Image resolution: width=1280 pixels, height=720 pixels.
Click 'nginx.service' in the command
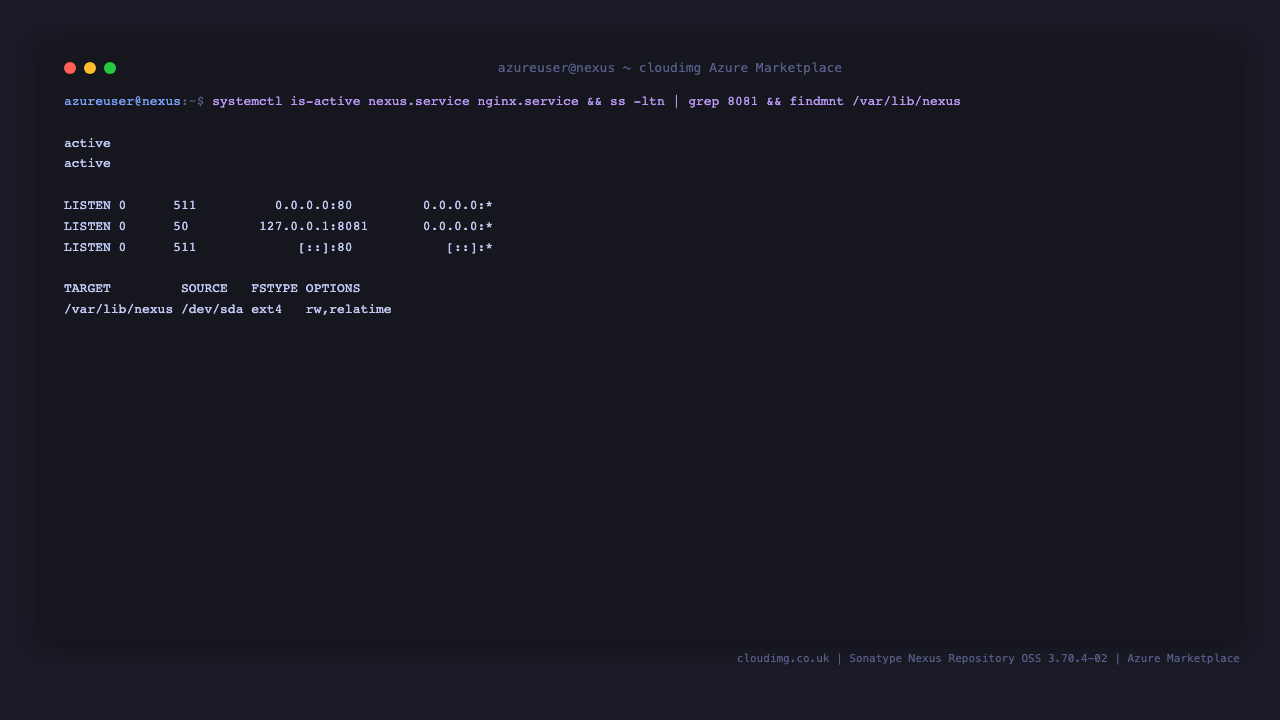pyautogui.click(x=528, y=101)
